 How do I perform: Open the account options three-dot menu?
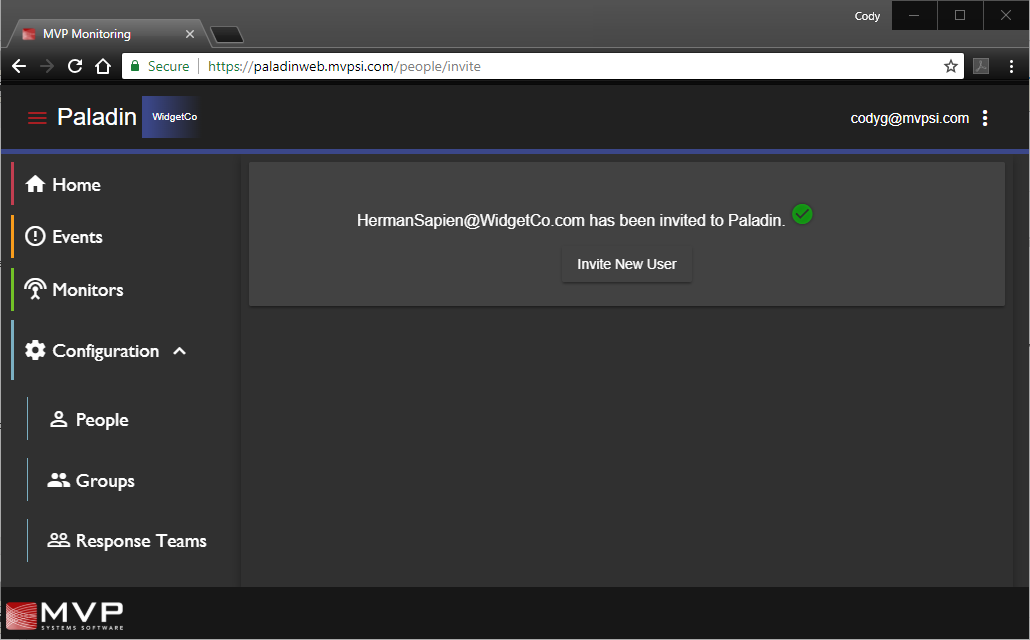(985, 118)
